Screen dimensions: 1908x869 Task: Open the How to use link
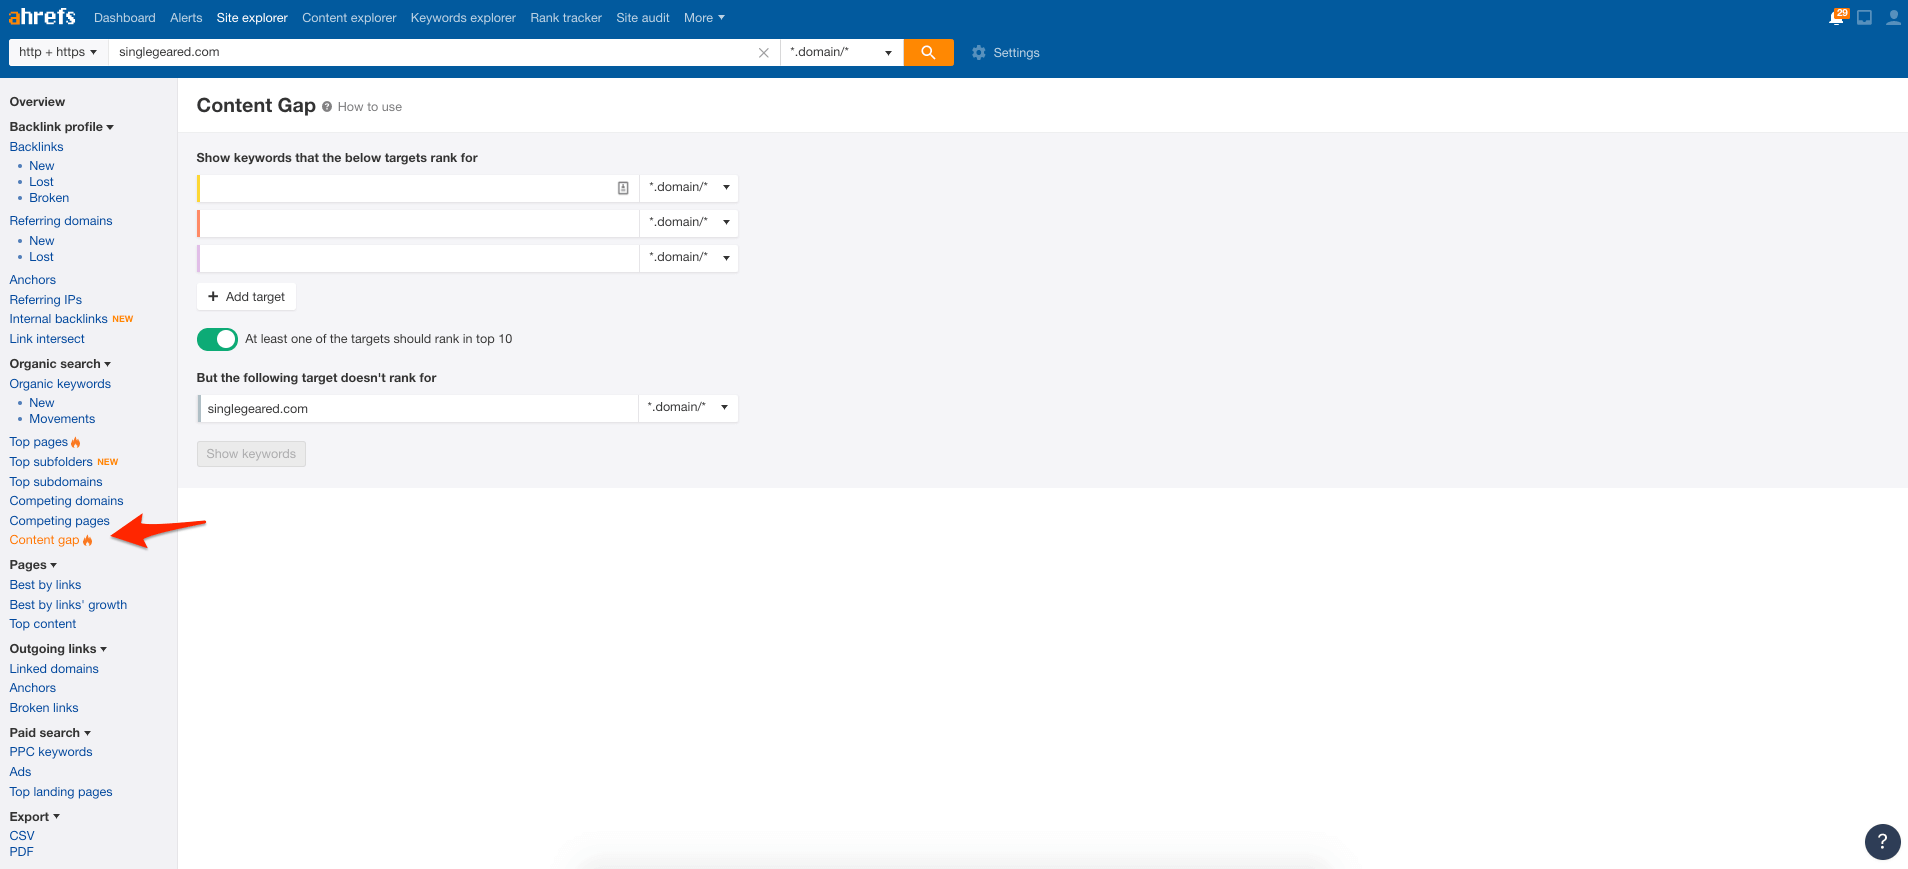point(370,107)
